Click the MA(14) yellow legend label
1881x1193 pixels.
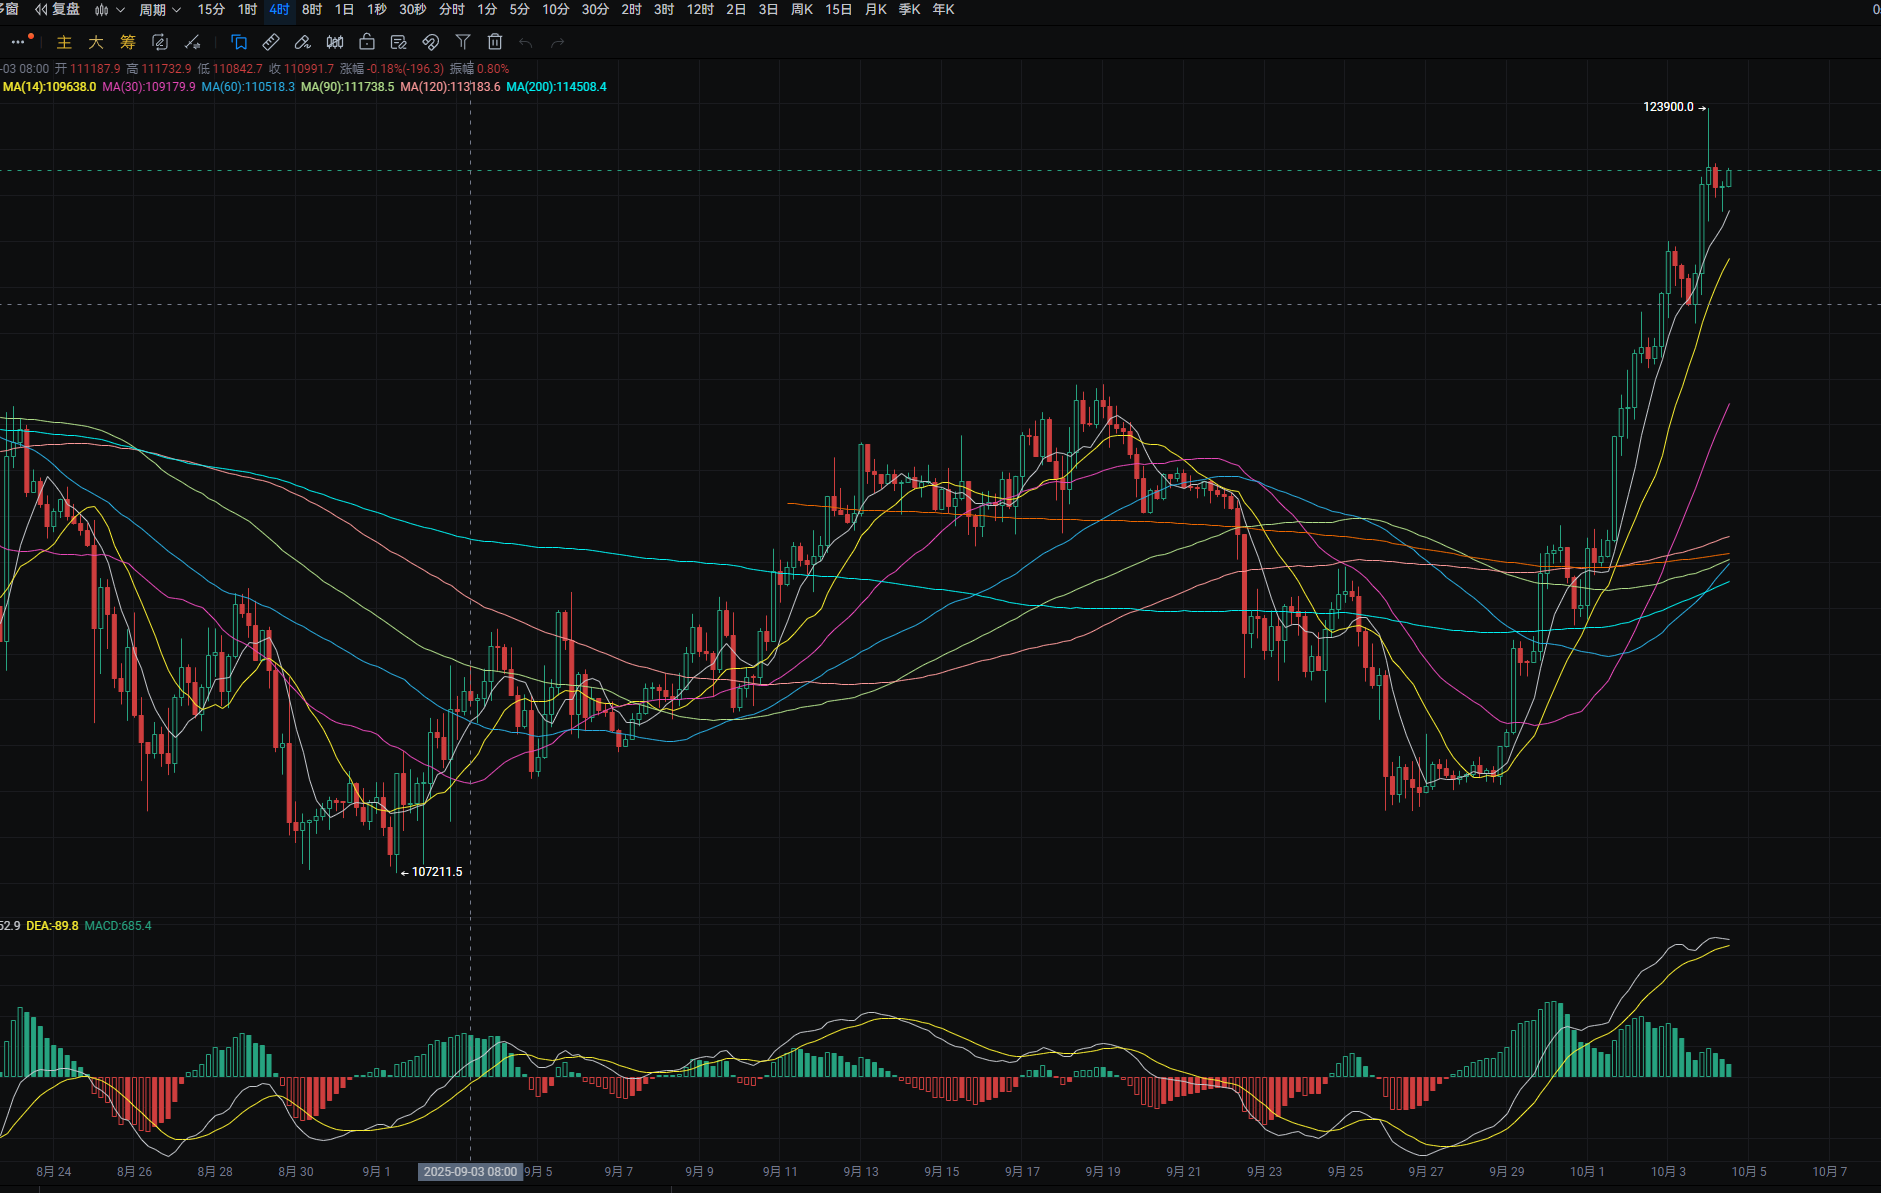point(50,87)
